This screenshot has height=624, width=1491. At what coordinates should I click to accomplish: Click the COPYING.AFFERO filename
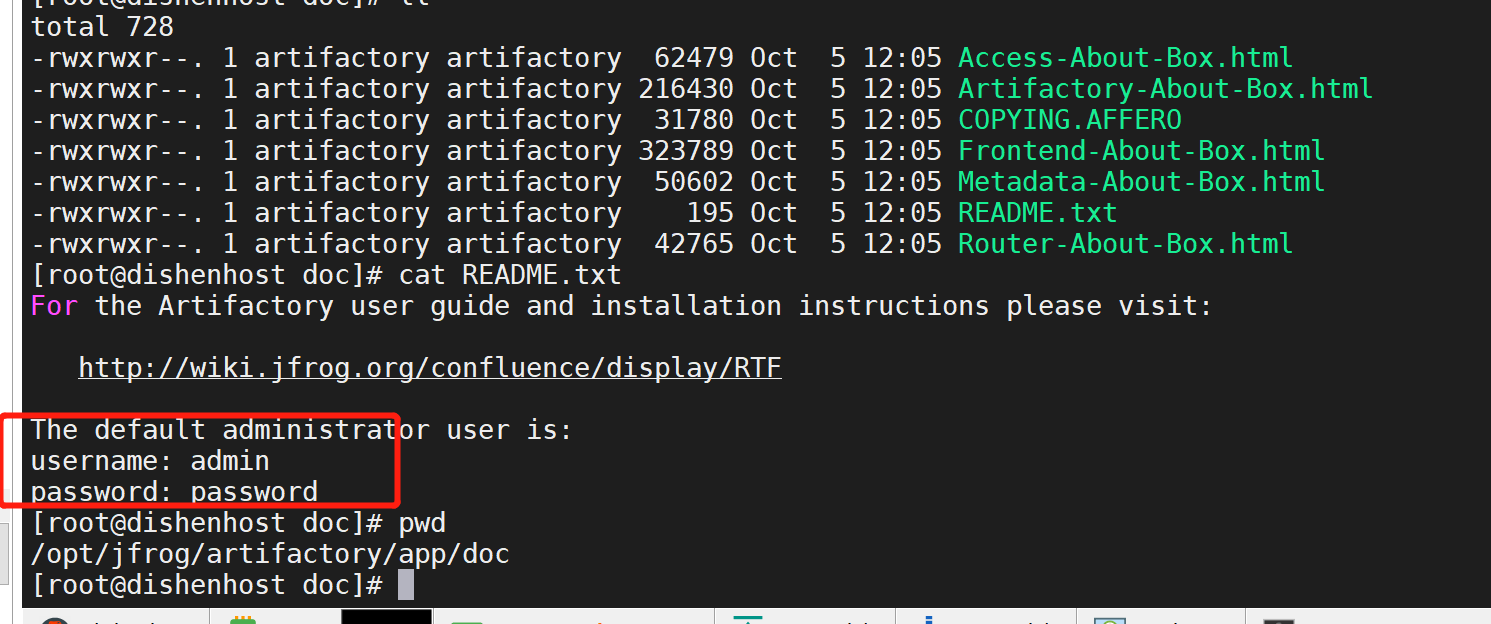pyautogui.click(x=1069, y=120)
